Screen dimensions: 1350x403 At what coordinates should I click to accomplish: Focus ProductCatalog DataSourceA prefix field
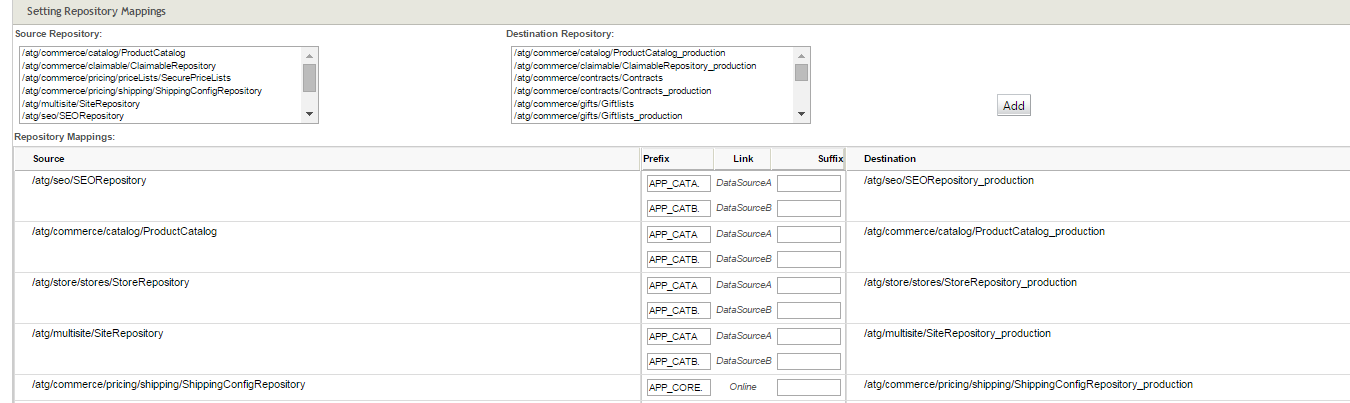pos(679,234)
